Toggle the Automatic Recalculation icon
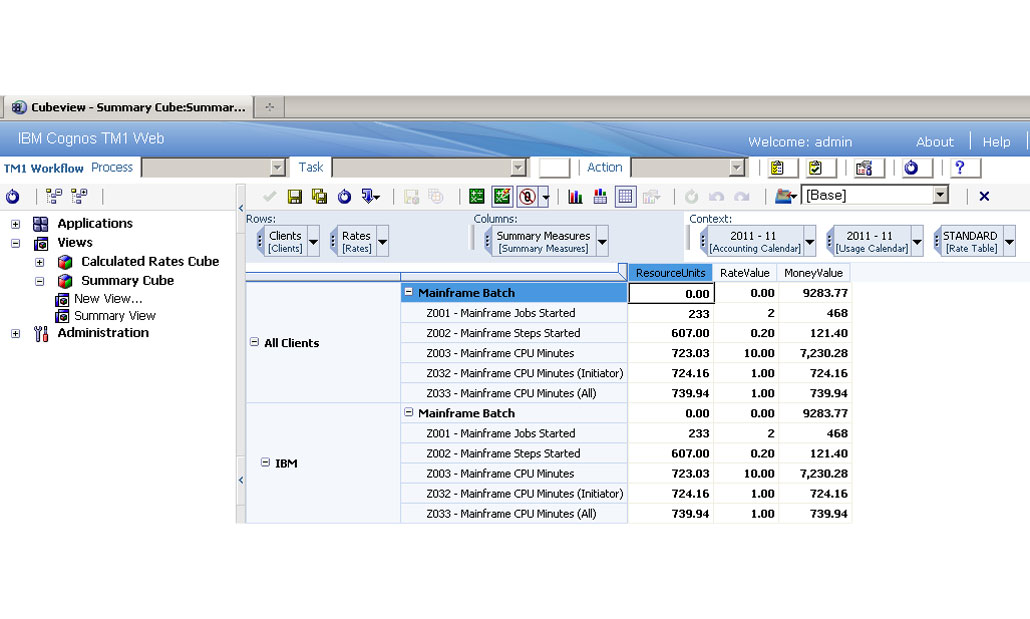Viewport: 1030px width, 619px height. pyautogui.click(x=502, y=196)
